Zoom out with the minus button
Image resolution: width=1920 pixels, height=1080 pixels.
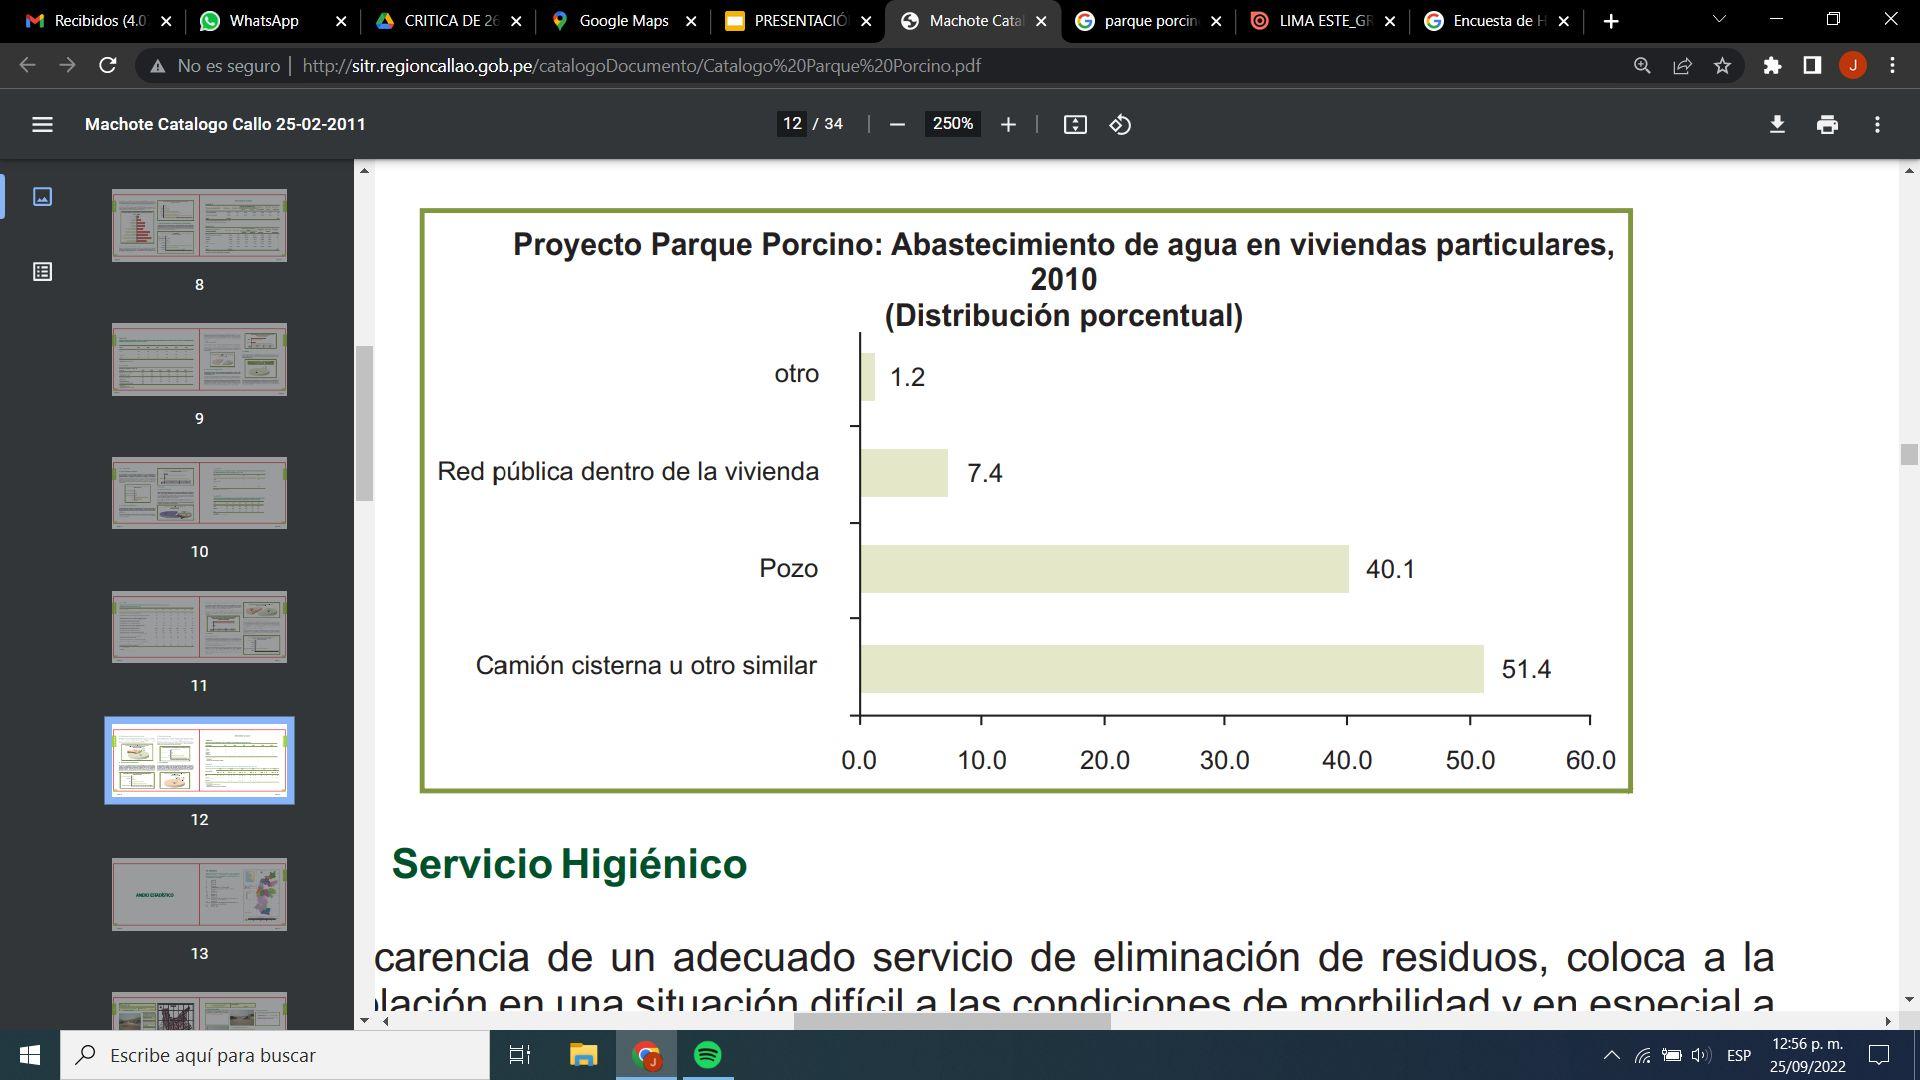pyautogui.click(x=897, y=124)
